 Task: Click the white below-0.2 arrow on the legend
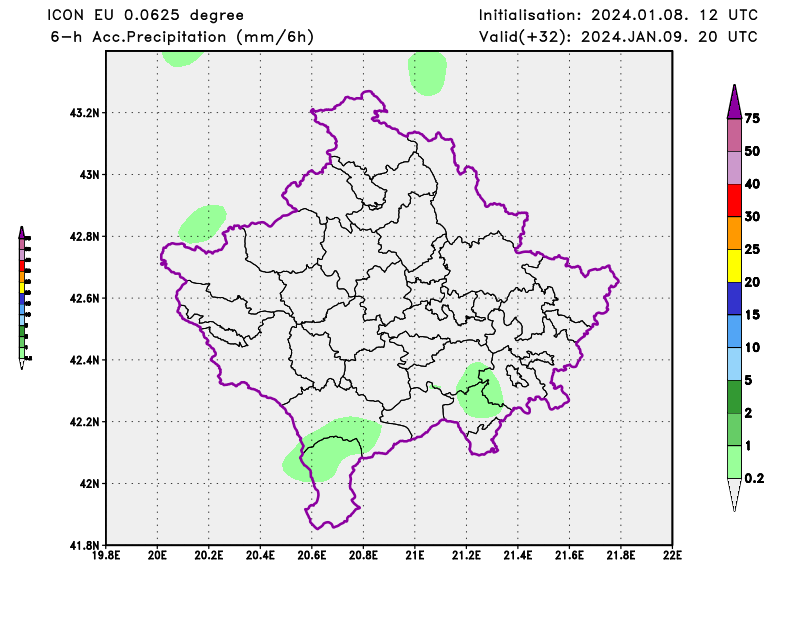click(x=734, y=494)
